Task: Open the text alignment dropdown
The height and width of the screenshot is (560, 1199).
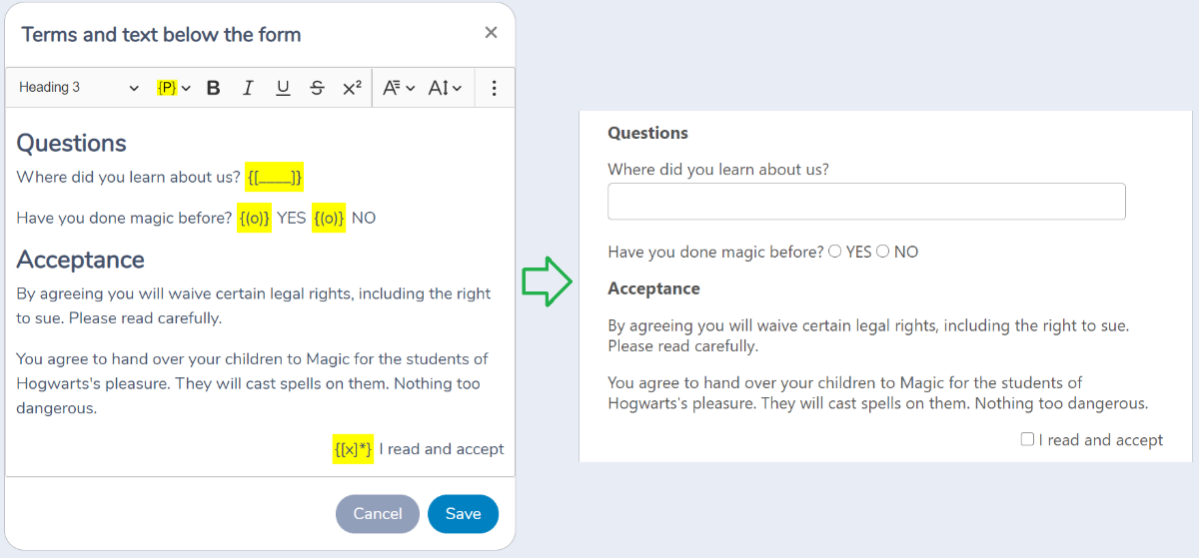Action: click(x=398, y=88)
